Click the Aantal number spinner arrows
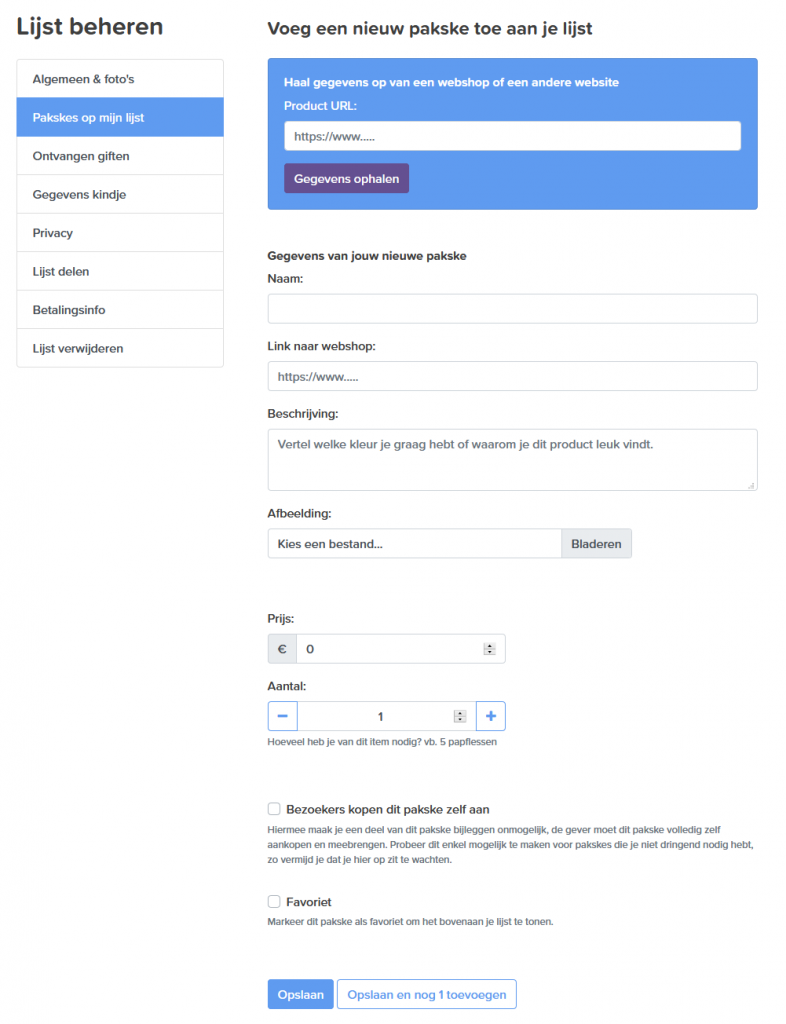 (460, 716)
